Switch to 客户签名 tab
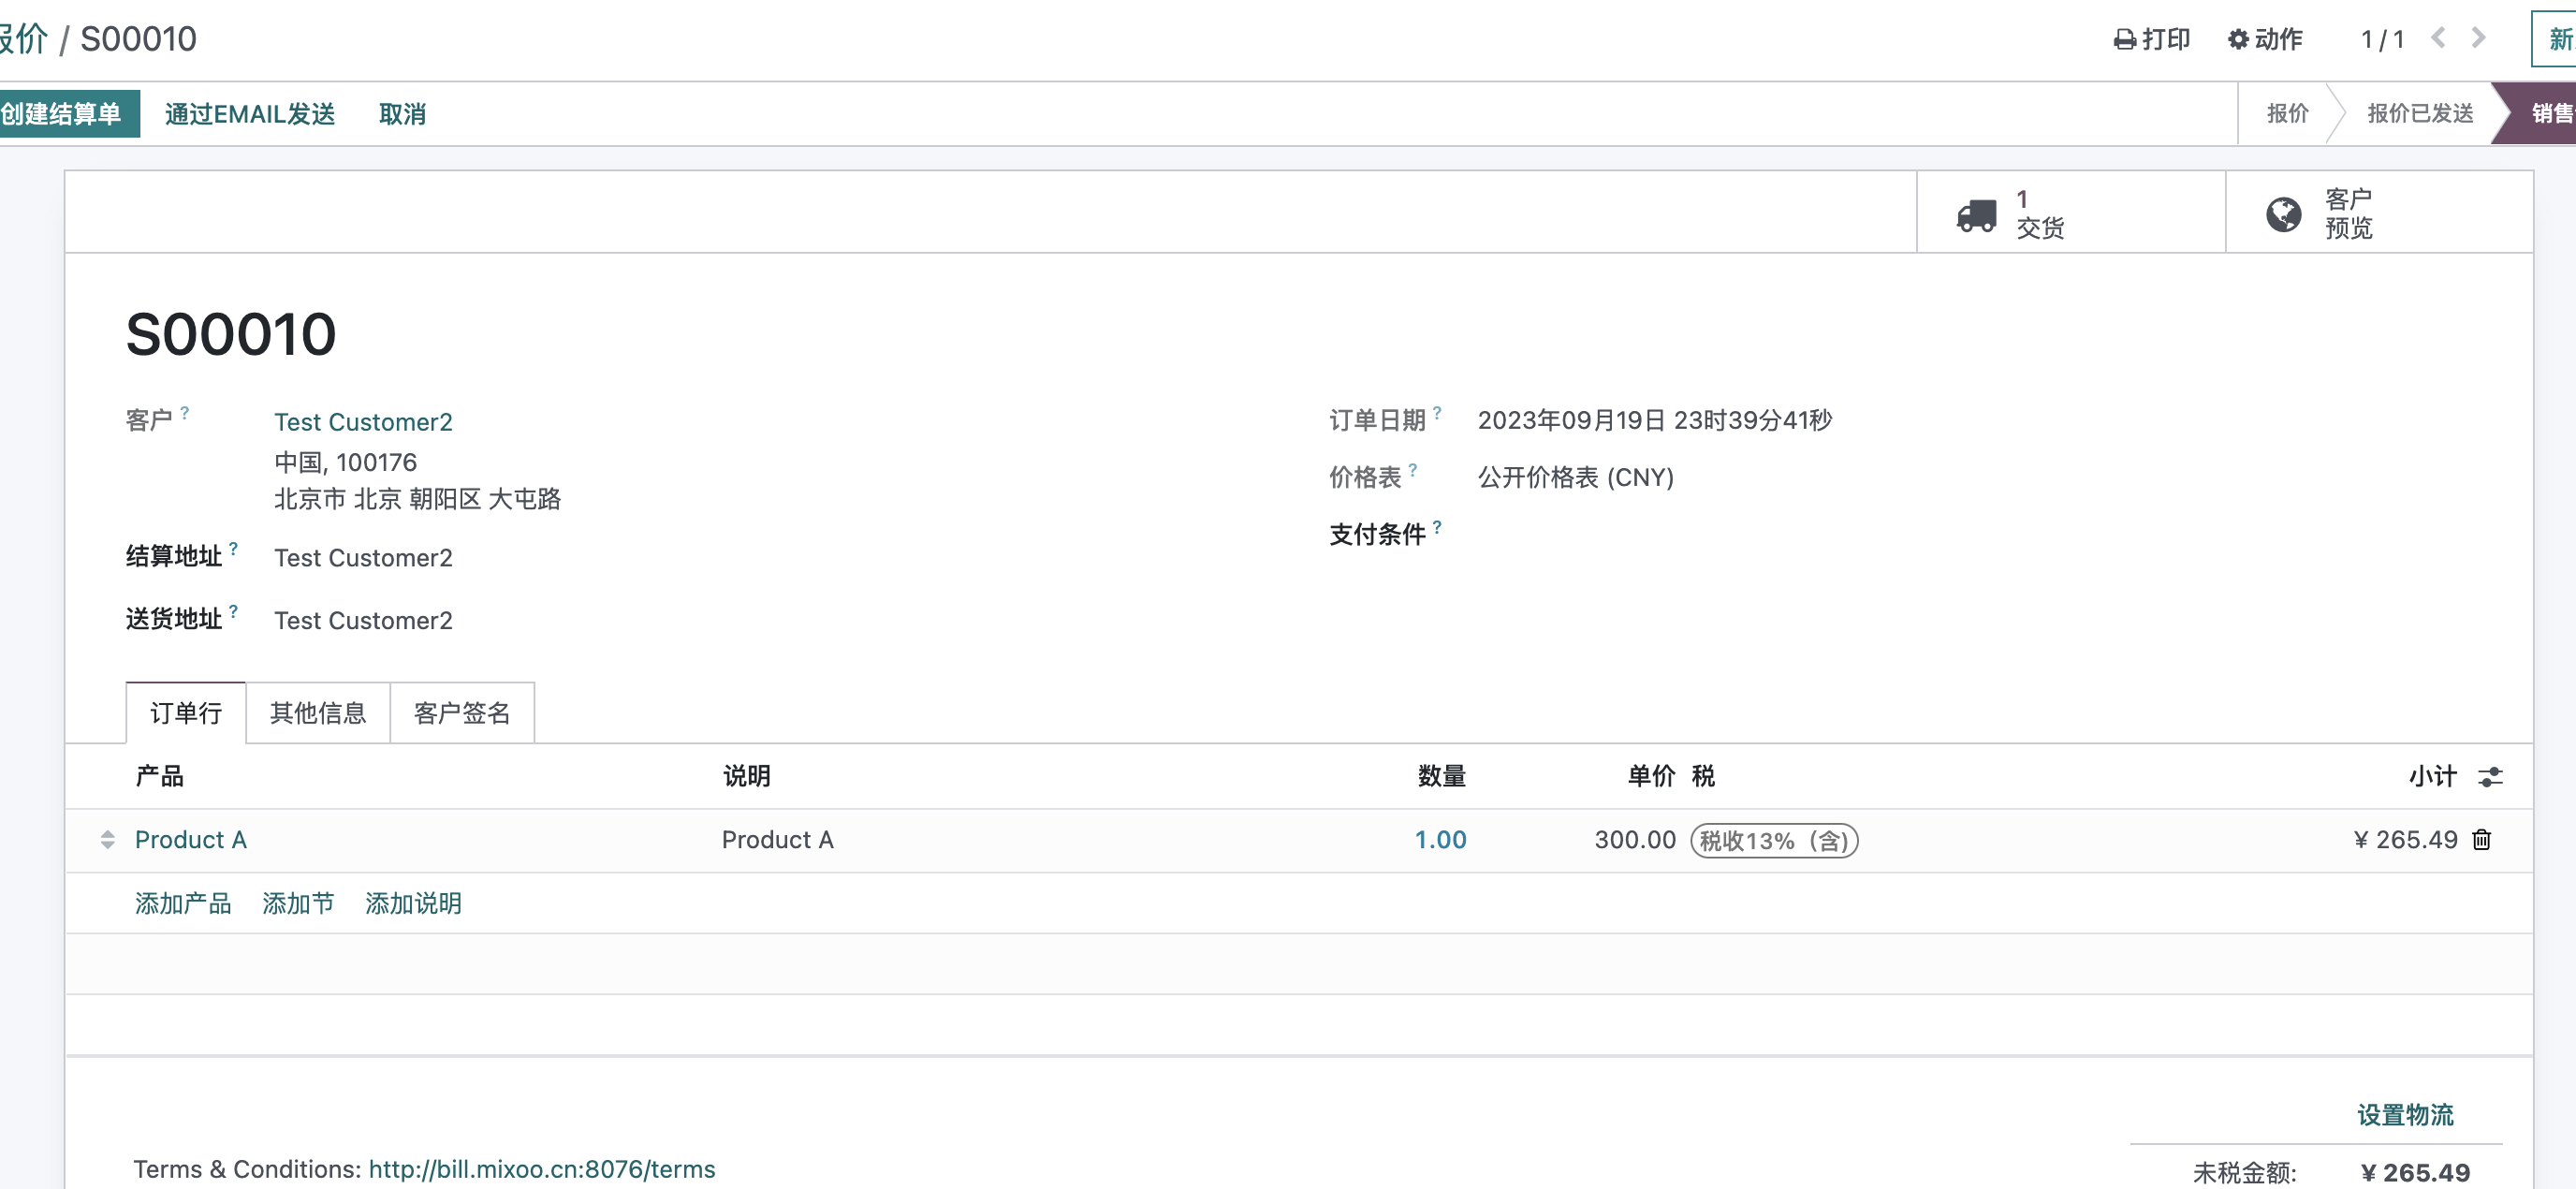Screen dimensions: 2576x1189 tap(462, 713)
